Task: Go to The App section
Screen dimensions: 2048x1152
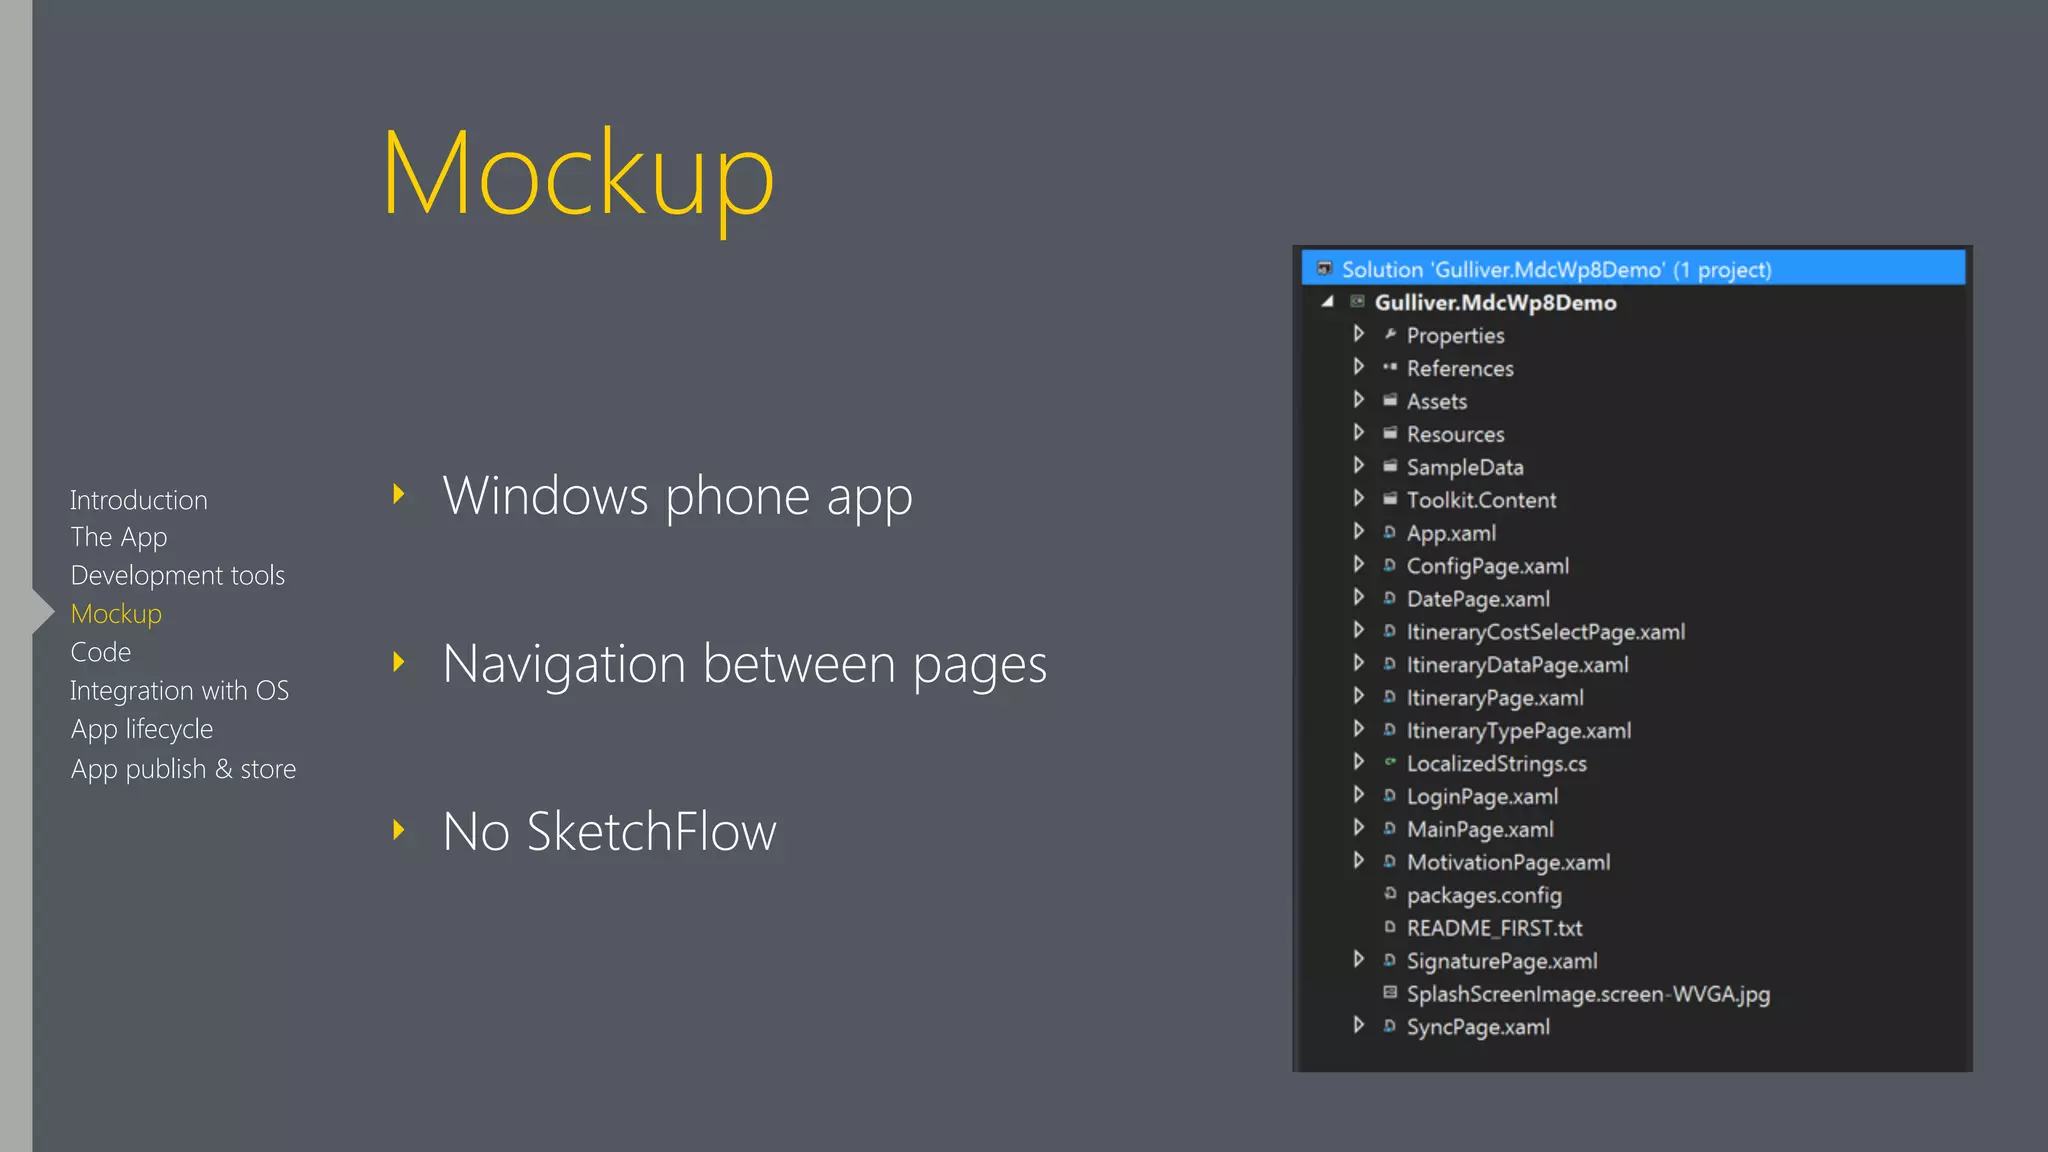Action: pos(119,538)
